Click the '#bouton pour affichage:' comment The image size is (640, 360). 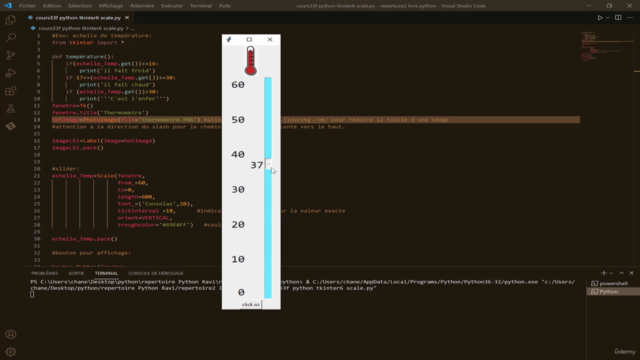point(91,253)
